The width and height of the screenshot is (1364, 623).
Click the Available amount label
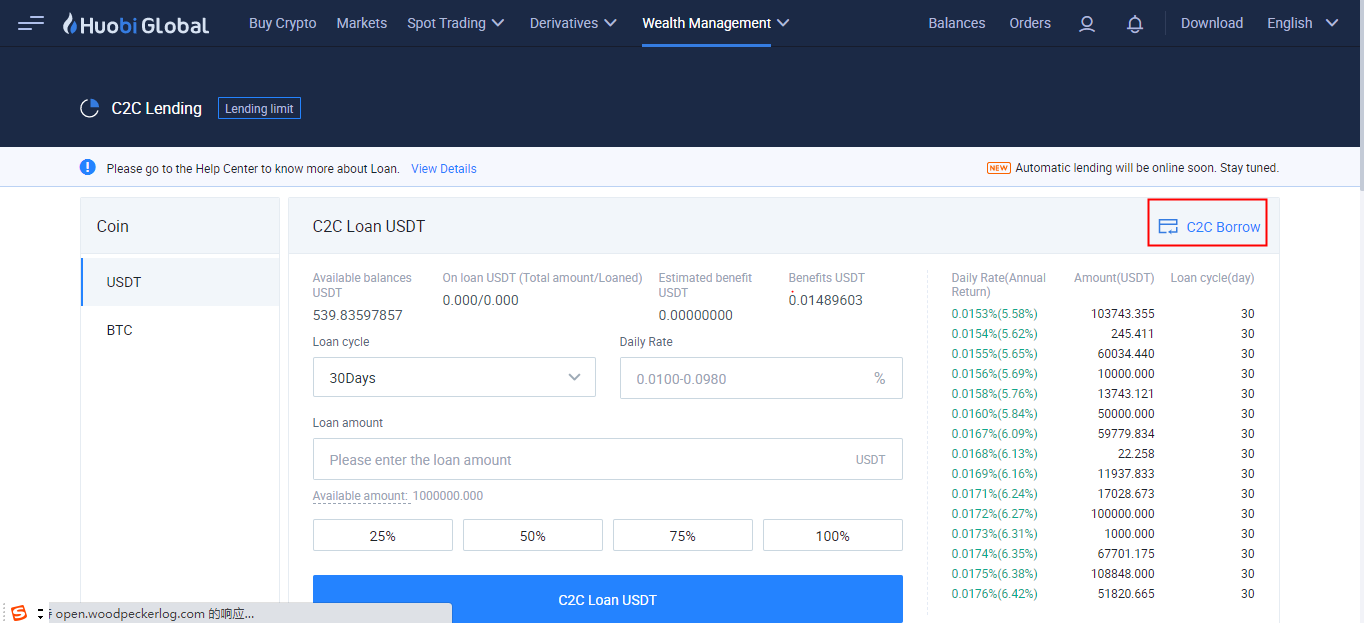click(x=360, y=496)
